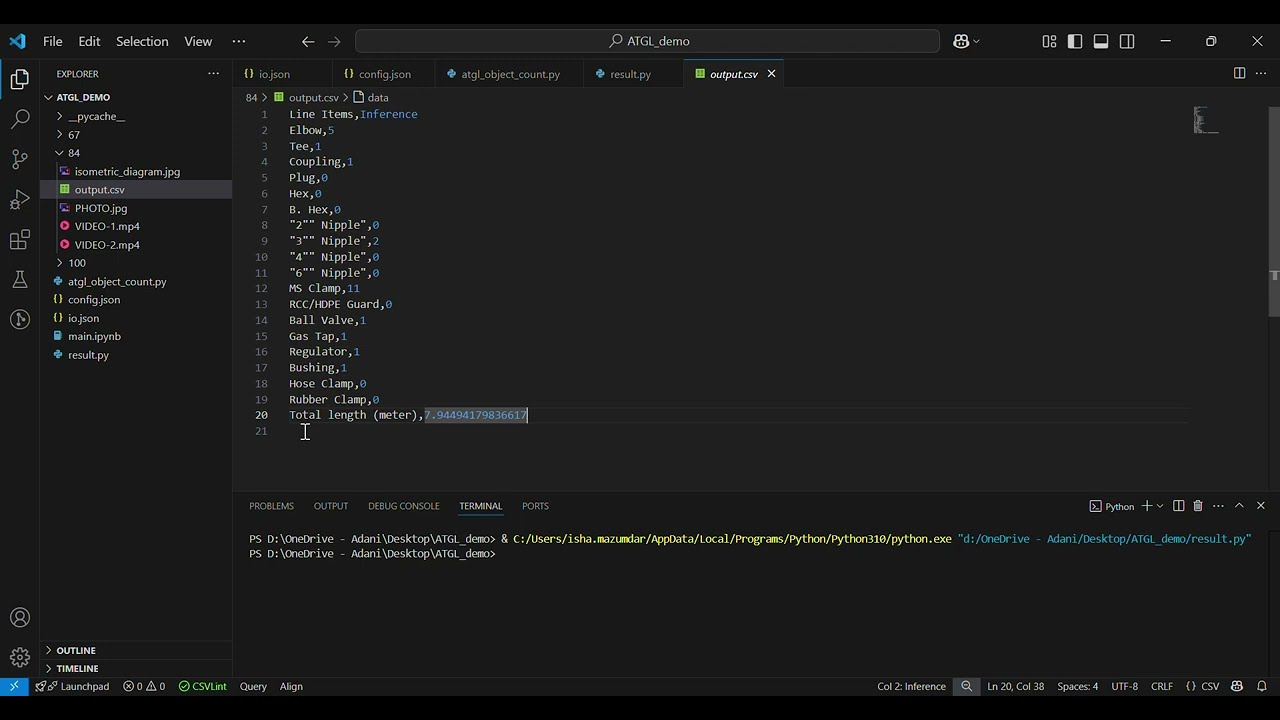This screenshot has width=1280, height=720.
Task: Toggle the Secondary Side Bar visibility
Action: [1127, 41]
